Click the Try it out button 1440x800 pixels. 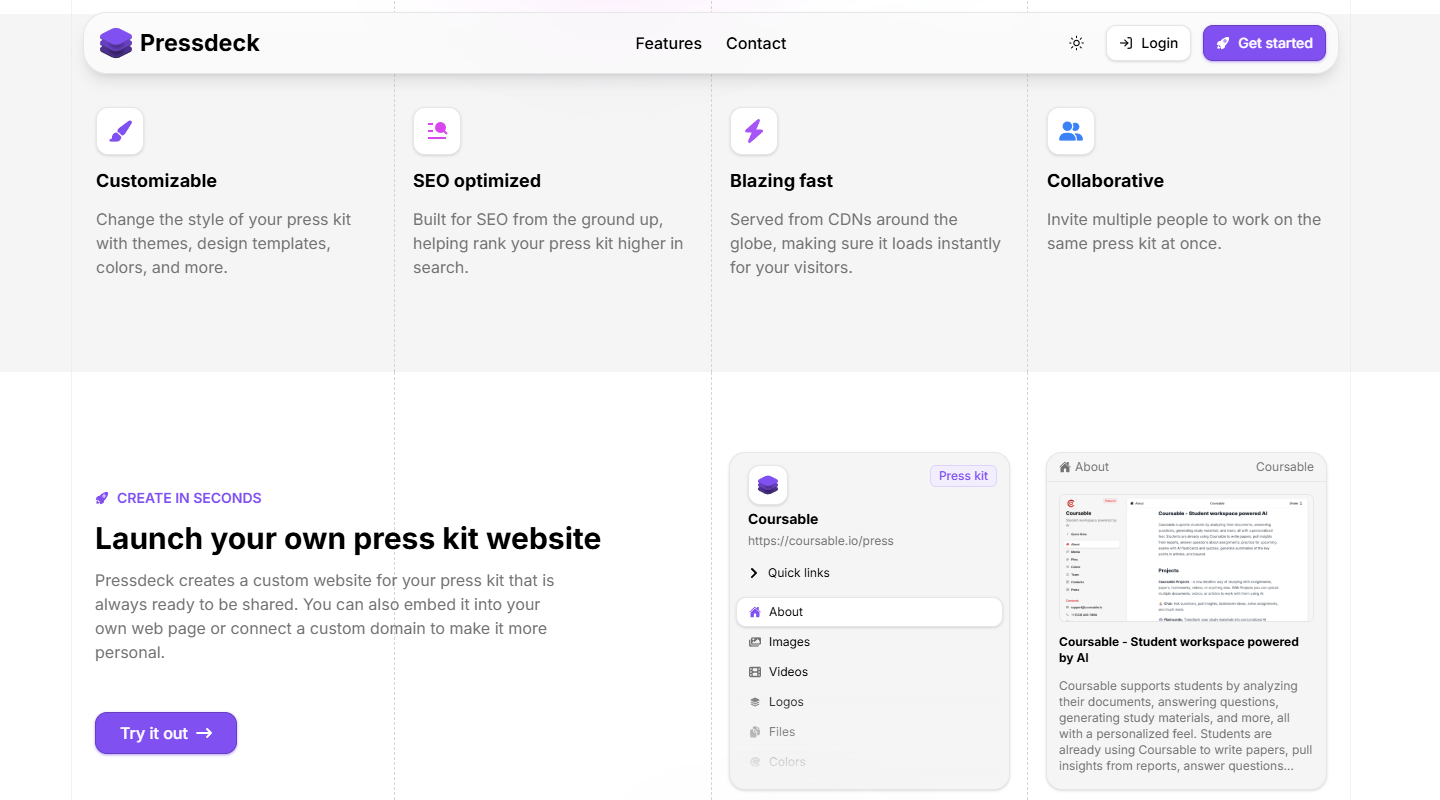coord(166,733)
